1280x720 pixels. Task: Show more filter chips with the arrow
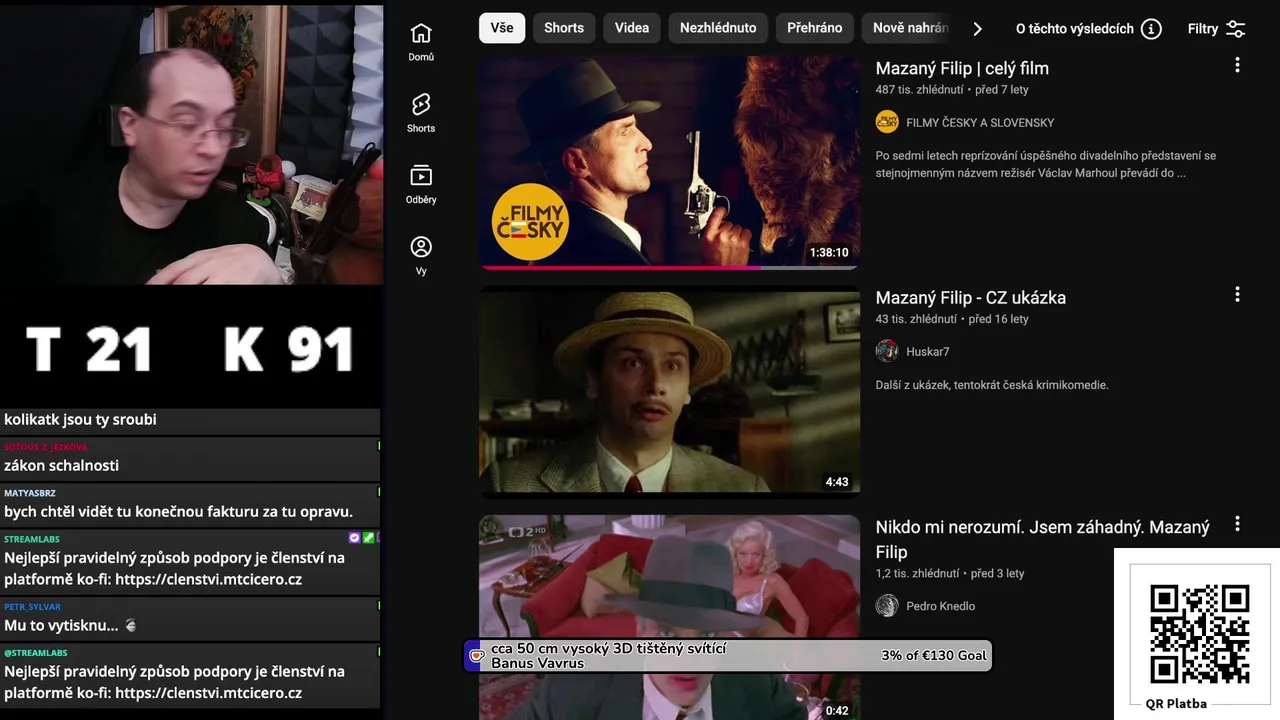pyautogui.click(x=978, y=29)
